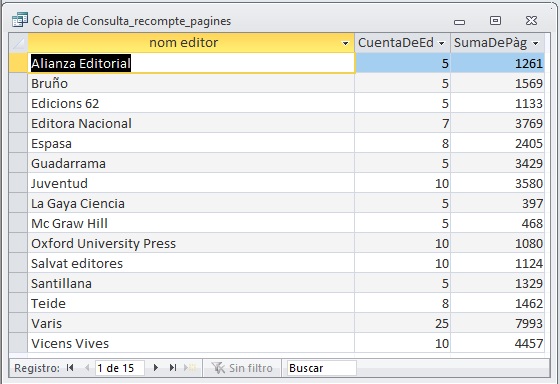The image size is (560, 384).
Task: Click the current record number box
Action: pos(120,368)
